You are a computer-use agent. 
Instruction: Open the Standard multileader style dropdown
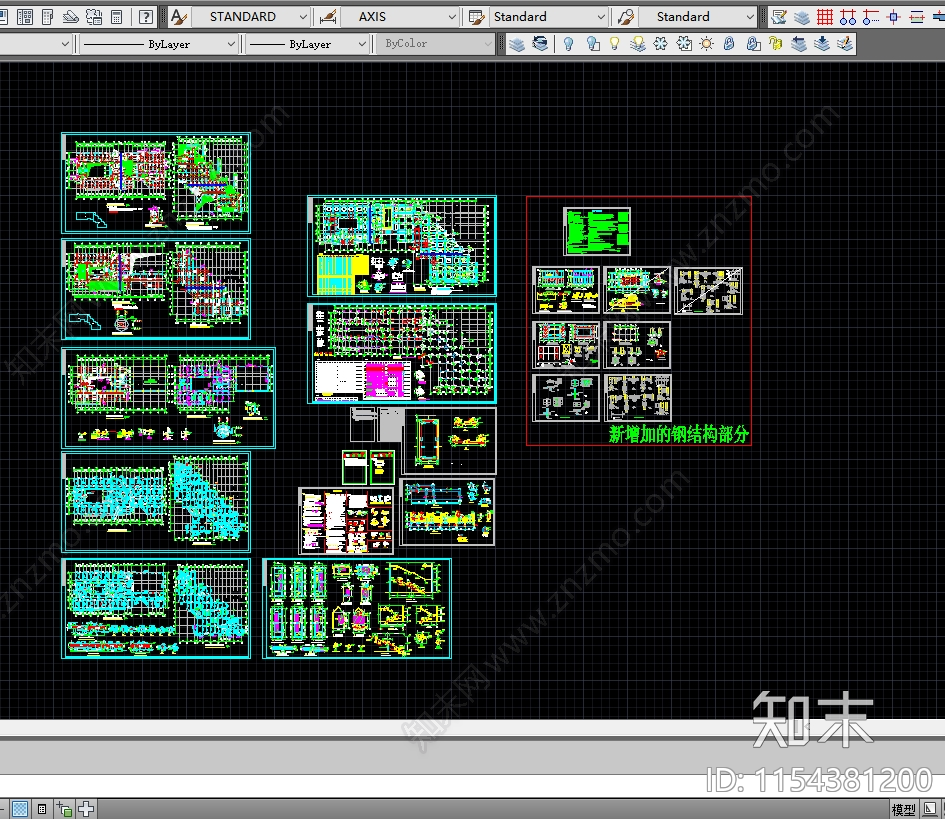[x=750, y=17]
